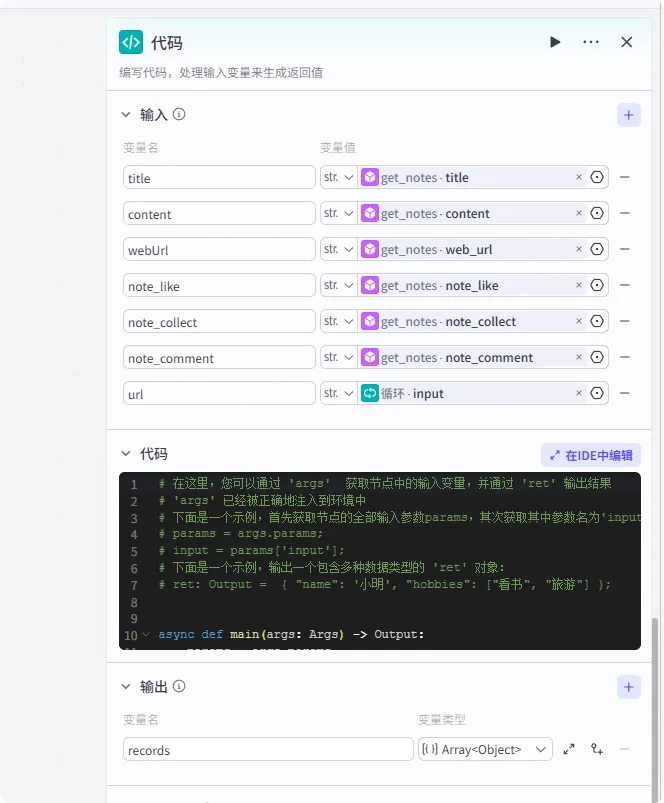Viewport: 664px width, 803px height.
Task: Edit the title variable name field
Action: pos(219,177)
